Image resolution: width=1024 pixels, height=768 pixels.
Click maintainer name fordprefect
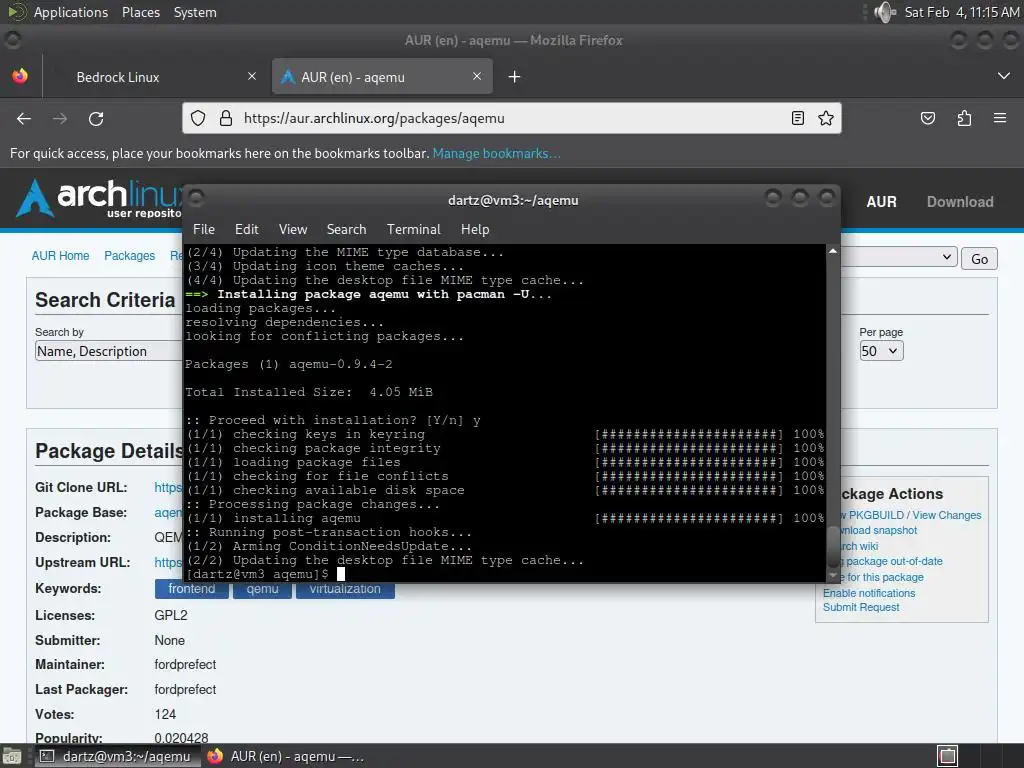[x=185, y=665]
